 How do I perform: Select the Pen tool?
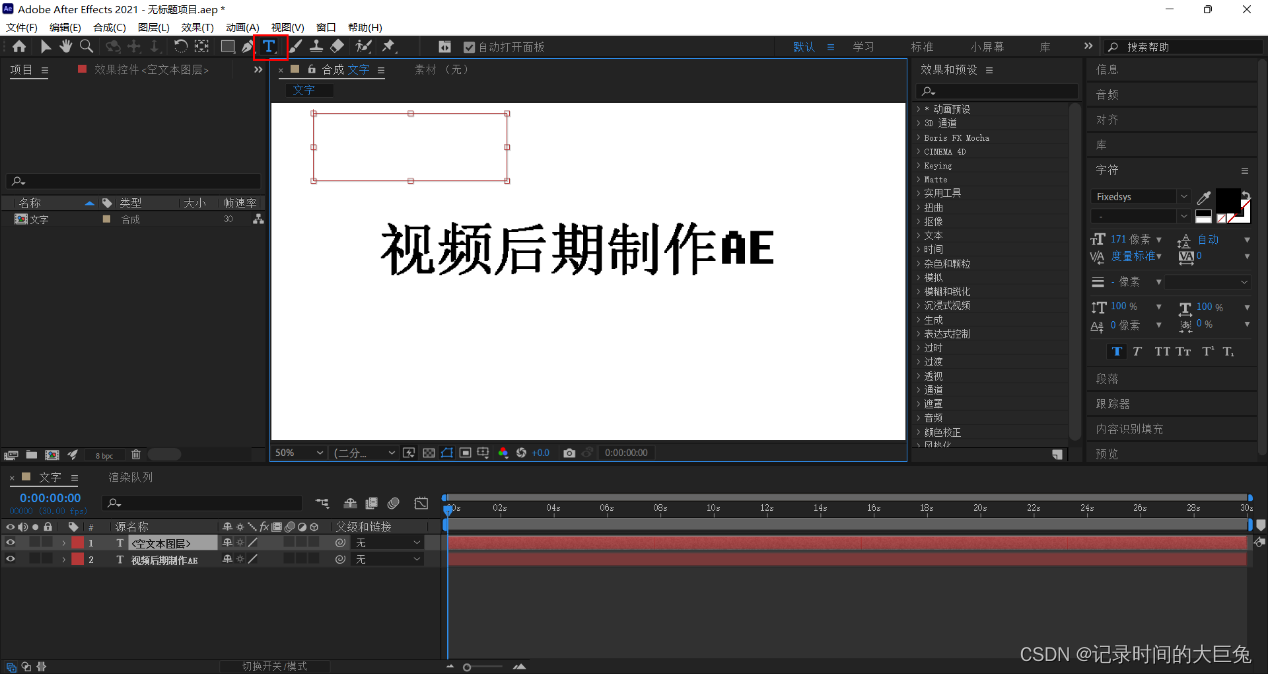coord(247,46)
